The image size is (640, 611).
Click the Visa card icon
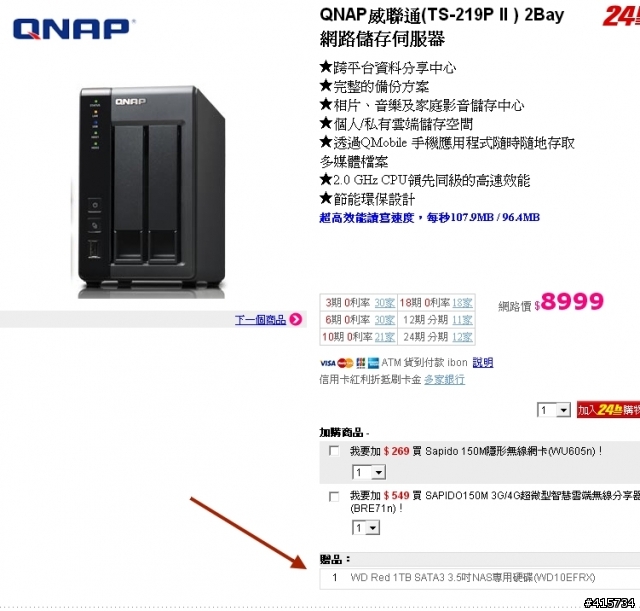click(328, 363)
